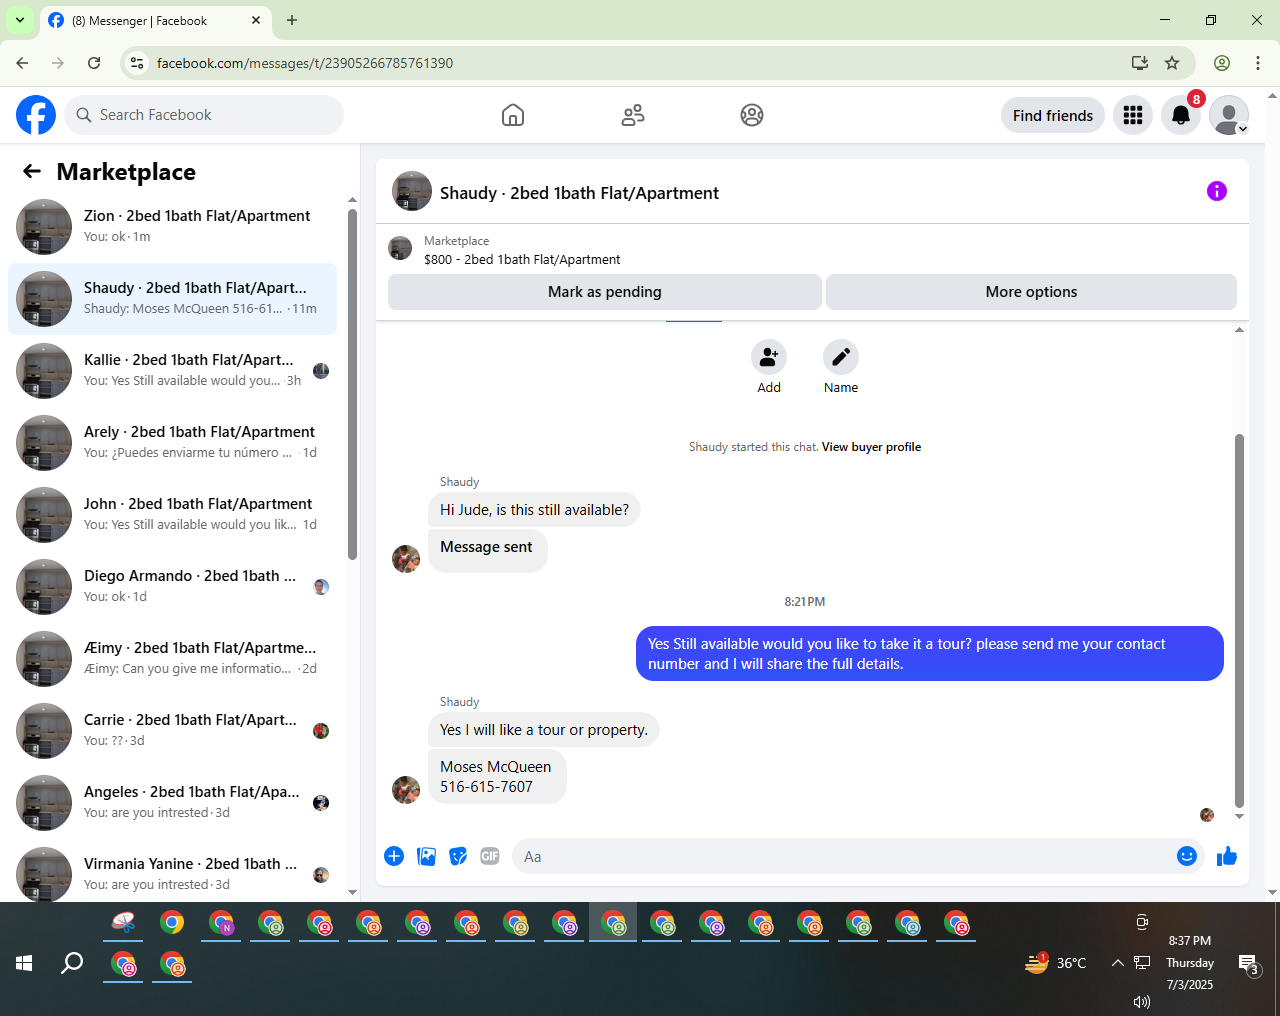The width and height of the screenshot is (1280, 1016).
Task: Open the Carrie conversation
Action: 173,731
